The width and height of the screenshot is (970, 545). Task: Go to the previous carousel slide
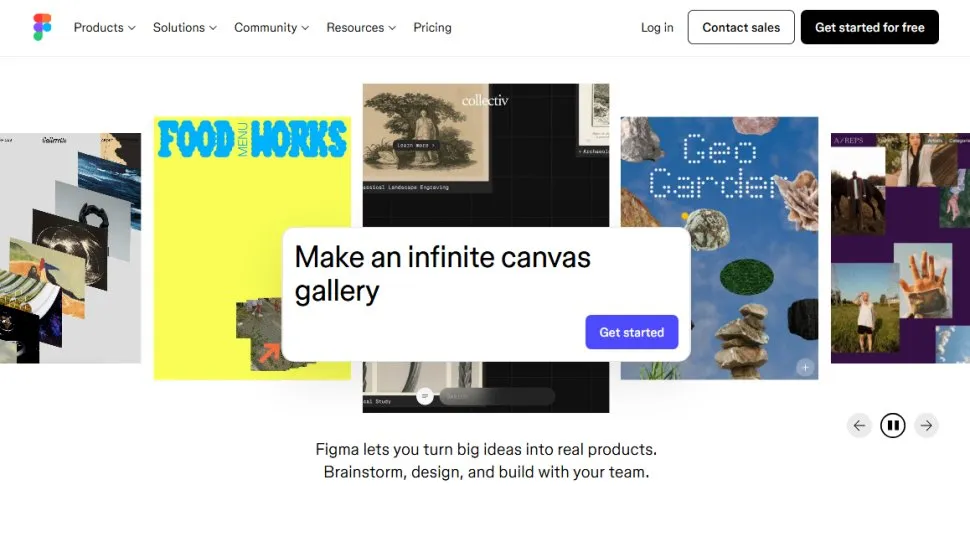[x=859, y=426]
